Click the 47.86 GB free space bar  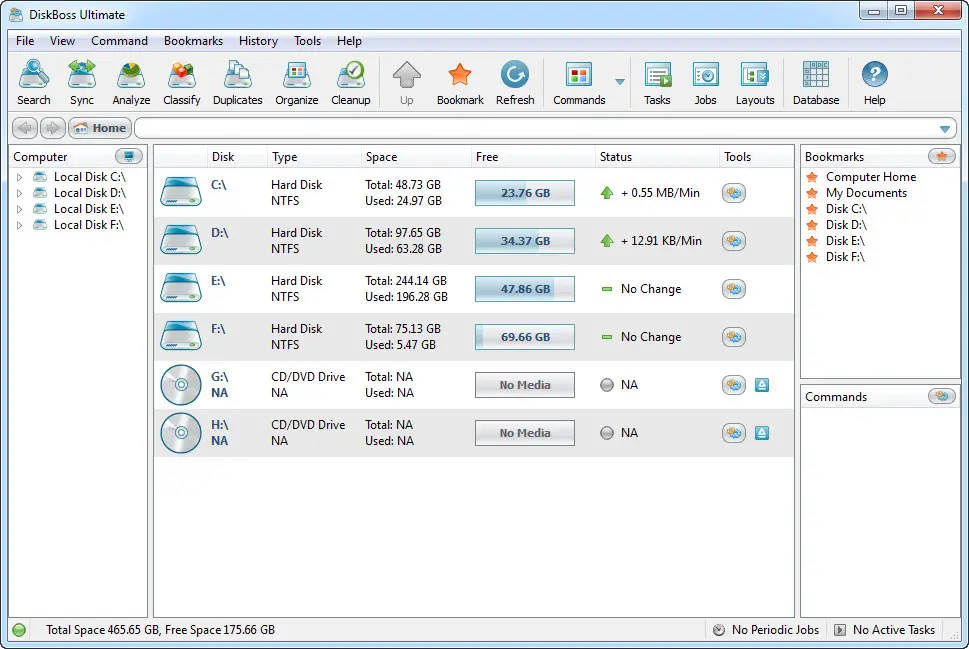525,289
